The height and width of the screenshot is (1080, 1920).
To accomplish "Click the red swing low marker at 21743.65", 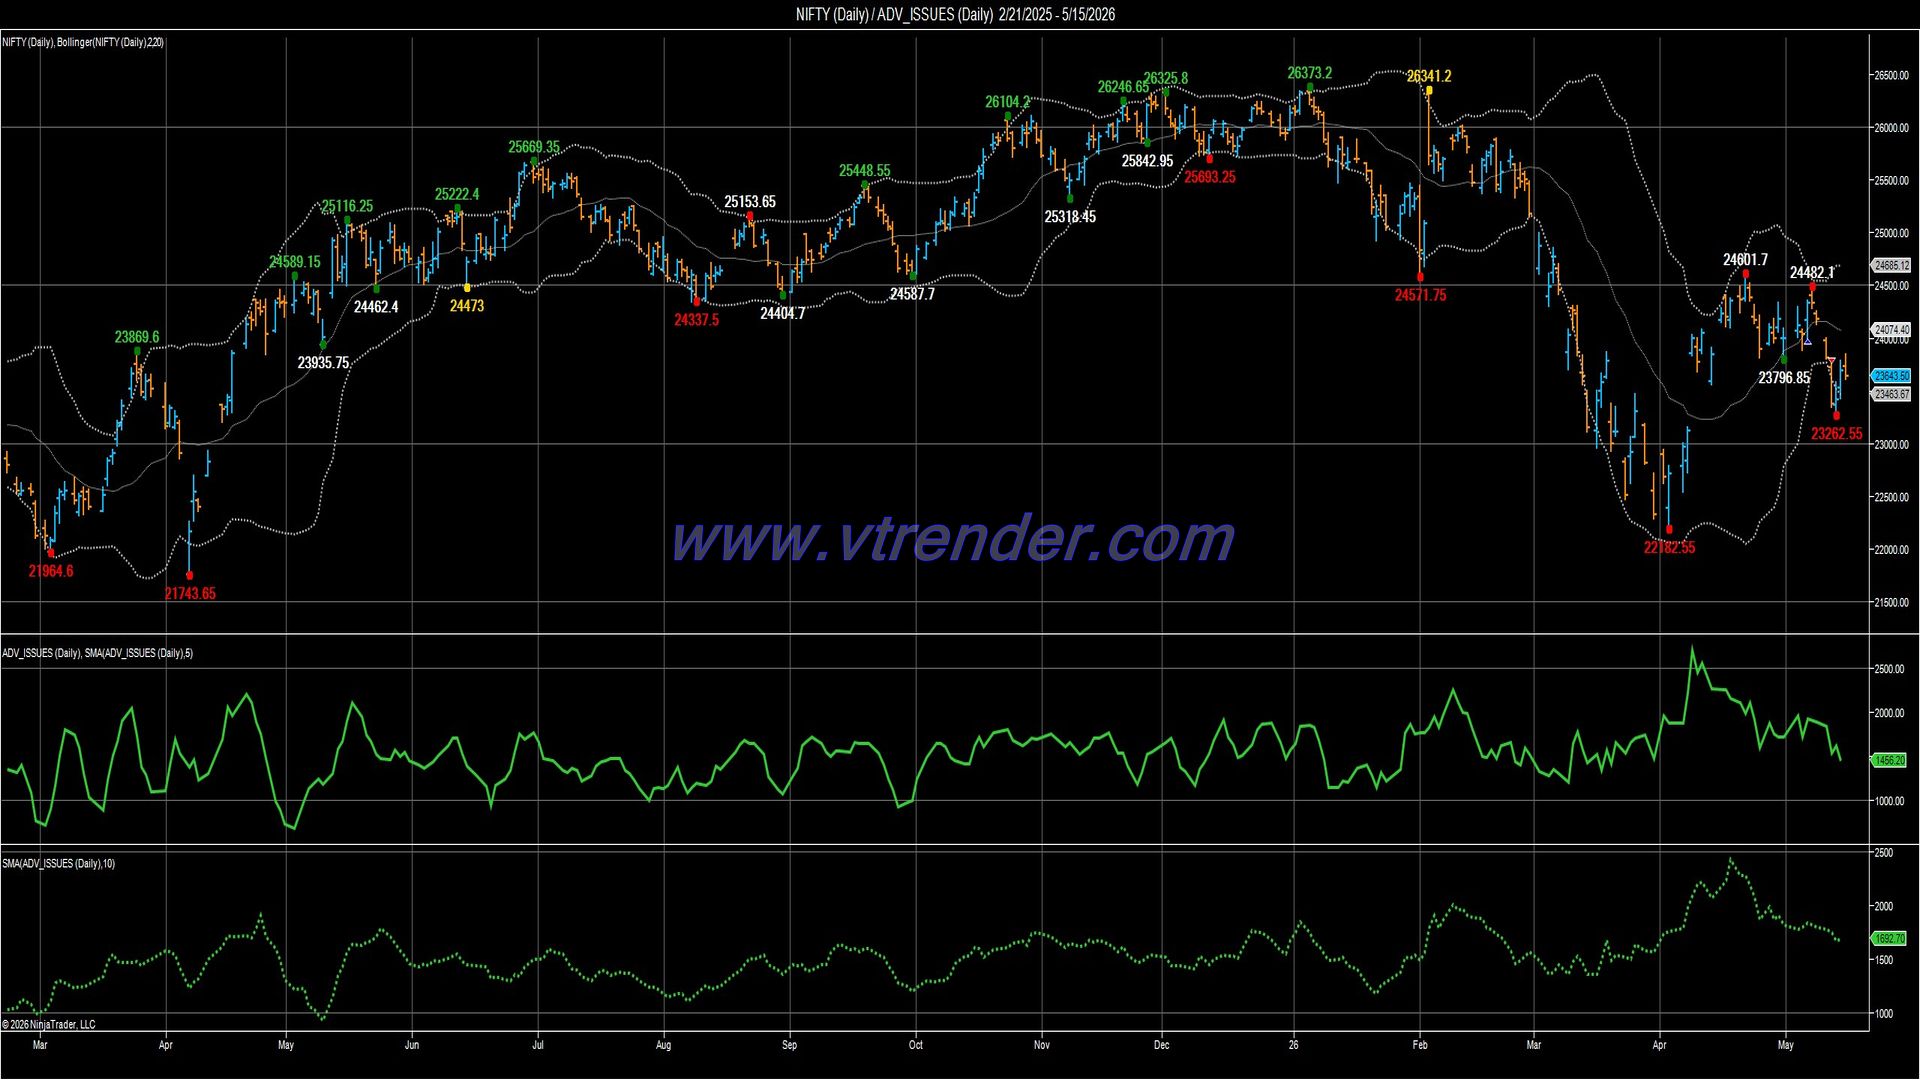I will coord(190,575).
